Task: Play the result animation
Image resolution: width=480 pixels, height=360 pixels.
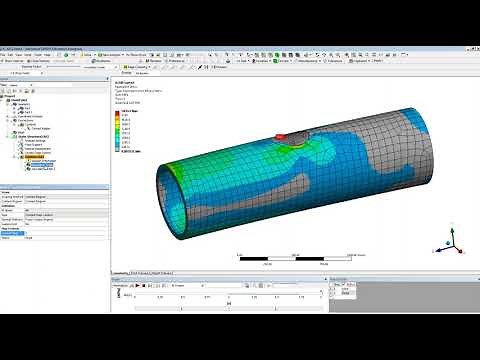Action: tap(138, 286)
